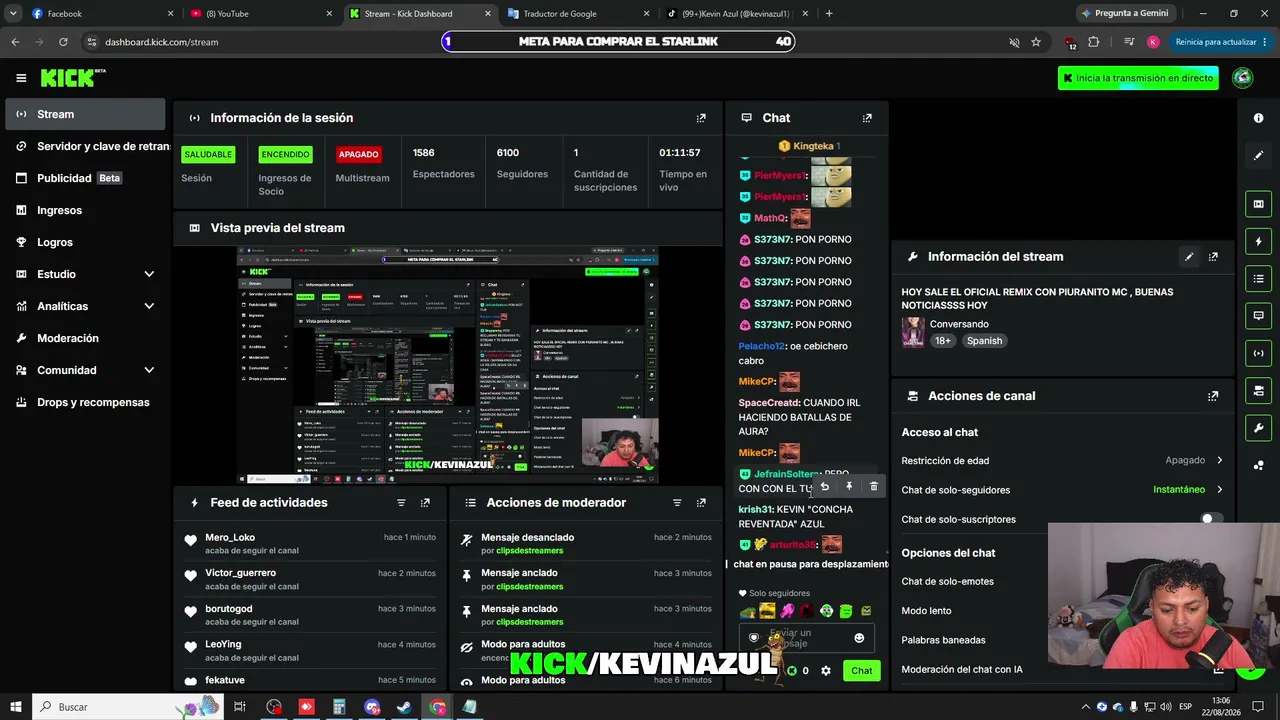Switch to the Traductor de Google tab

click(x=578, y=14)
